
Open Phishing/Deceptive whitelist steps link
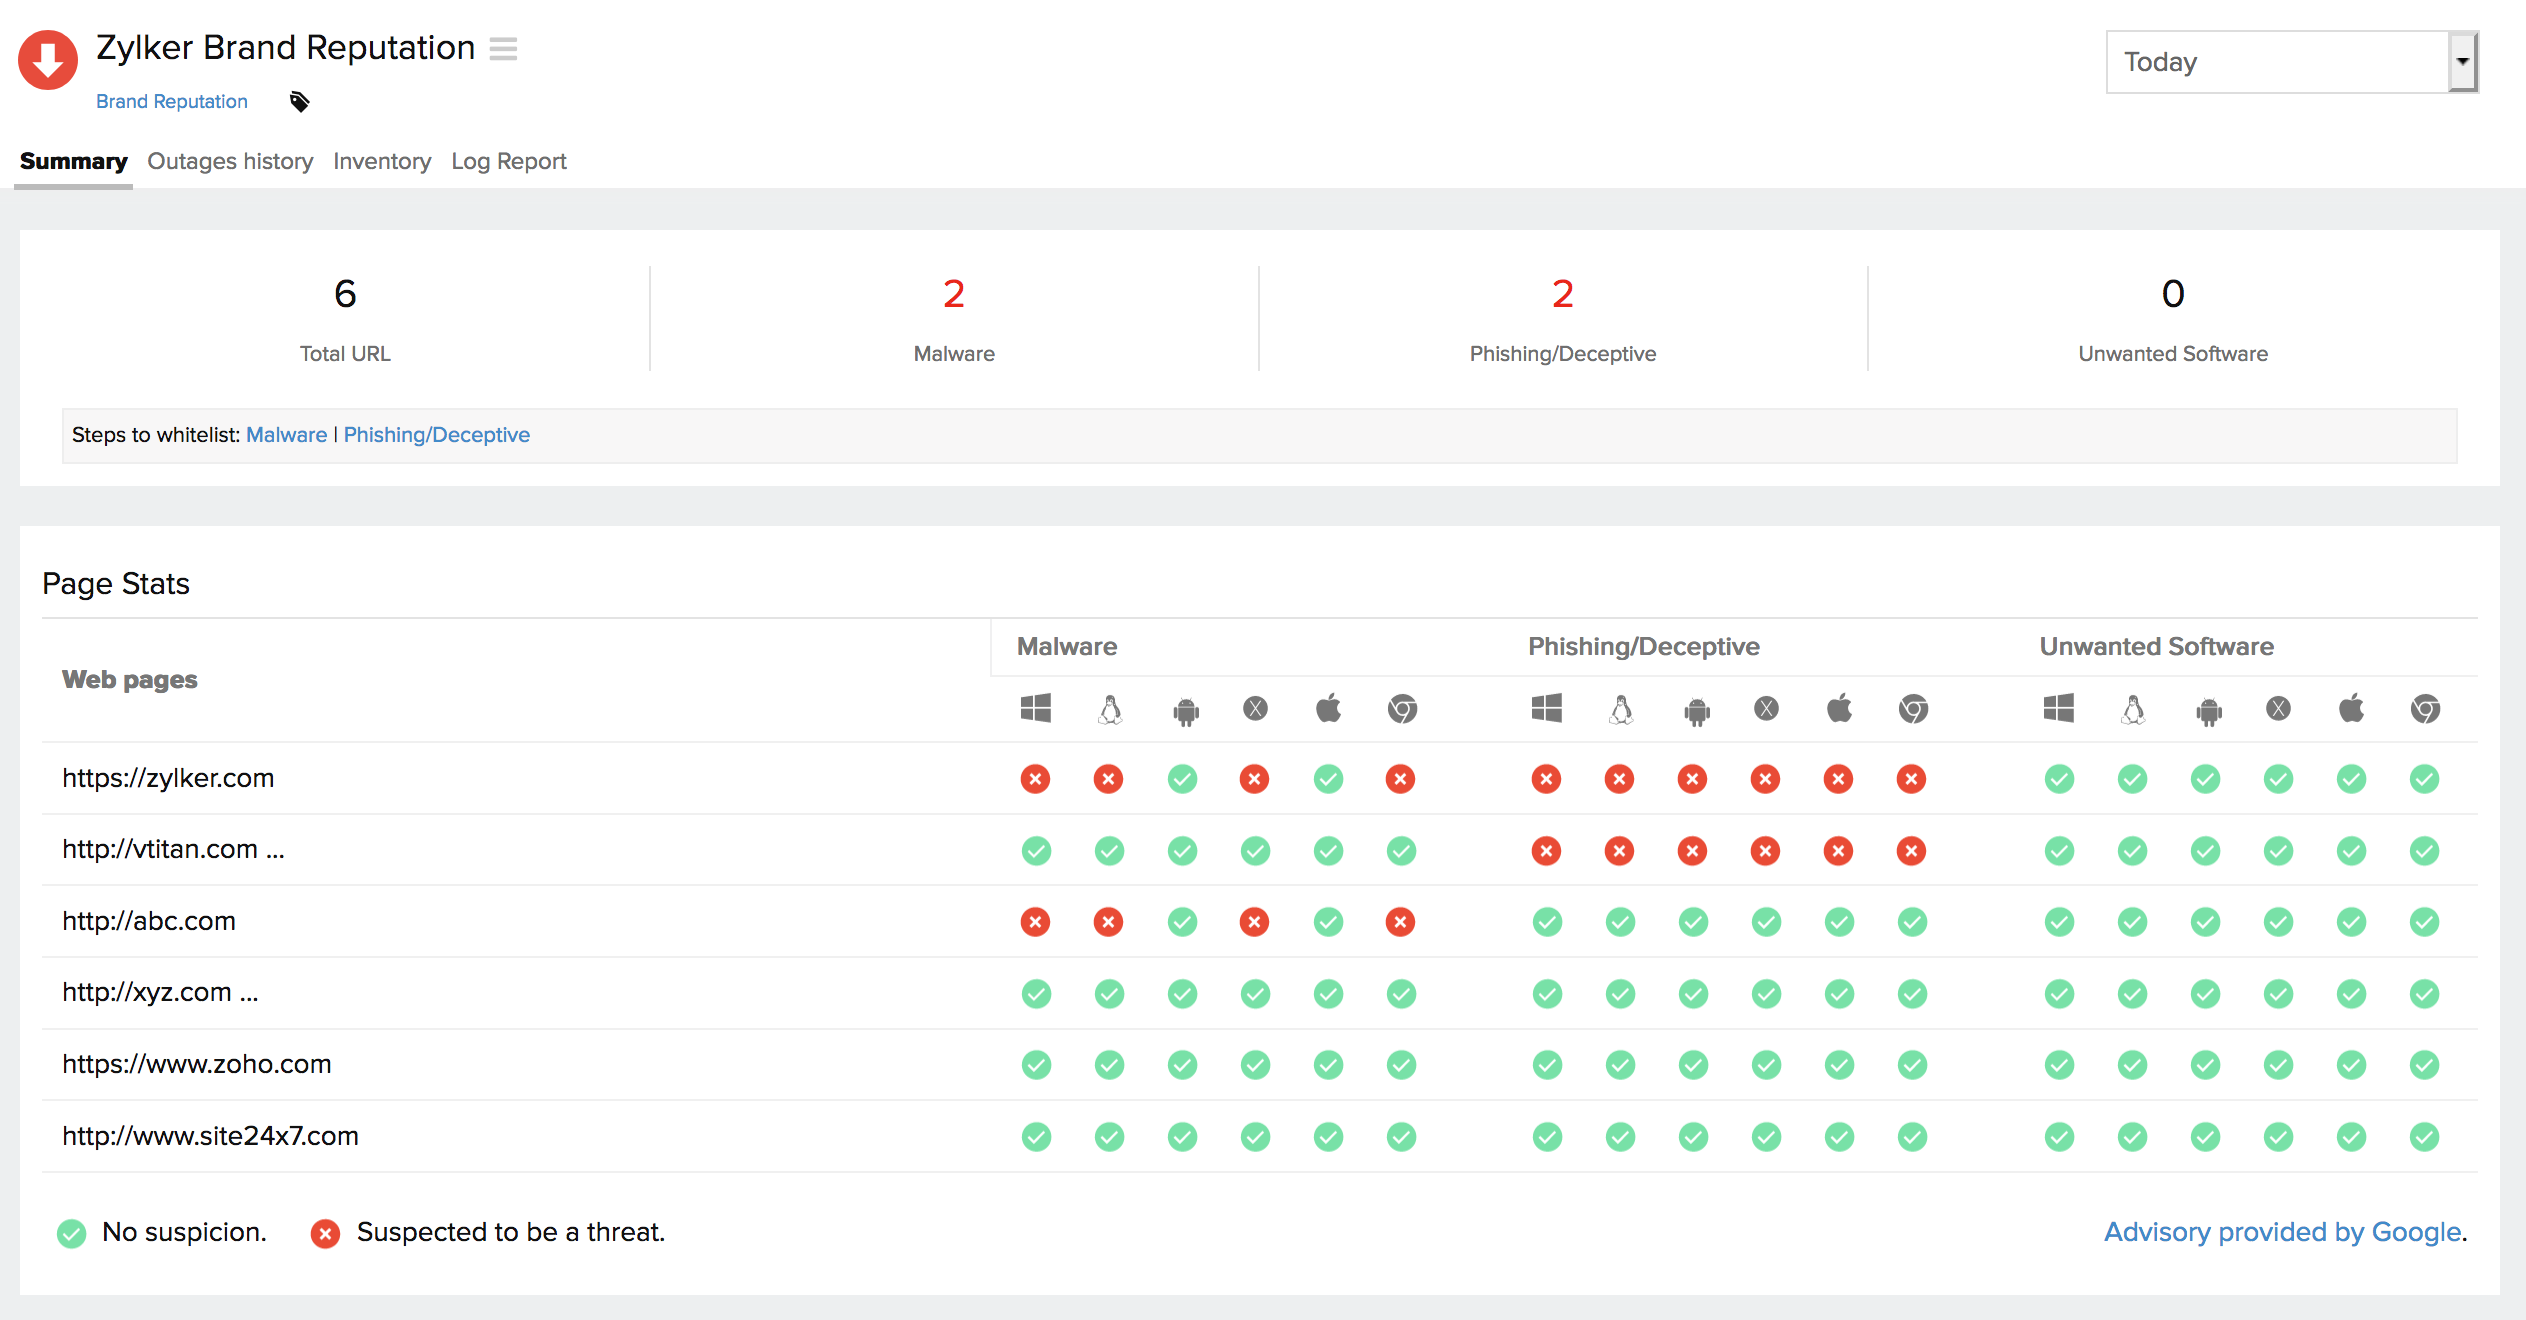click(436, 435)
